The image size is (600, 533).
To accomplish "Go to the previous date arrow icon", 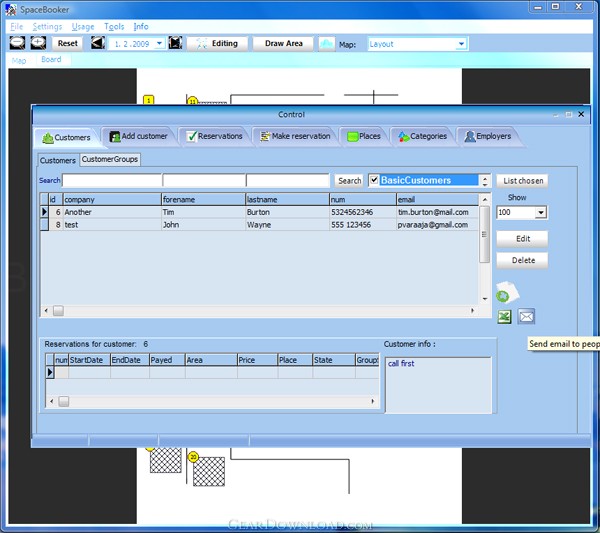I will point(98,42).
